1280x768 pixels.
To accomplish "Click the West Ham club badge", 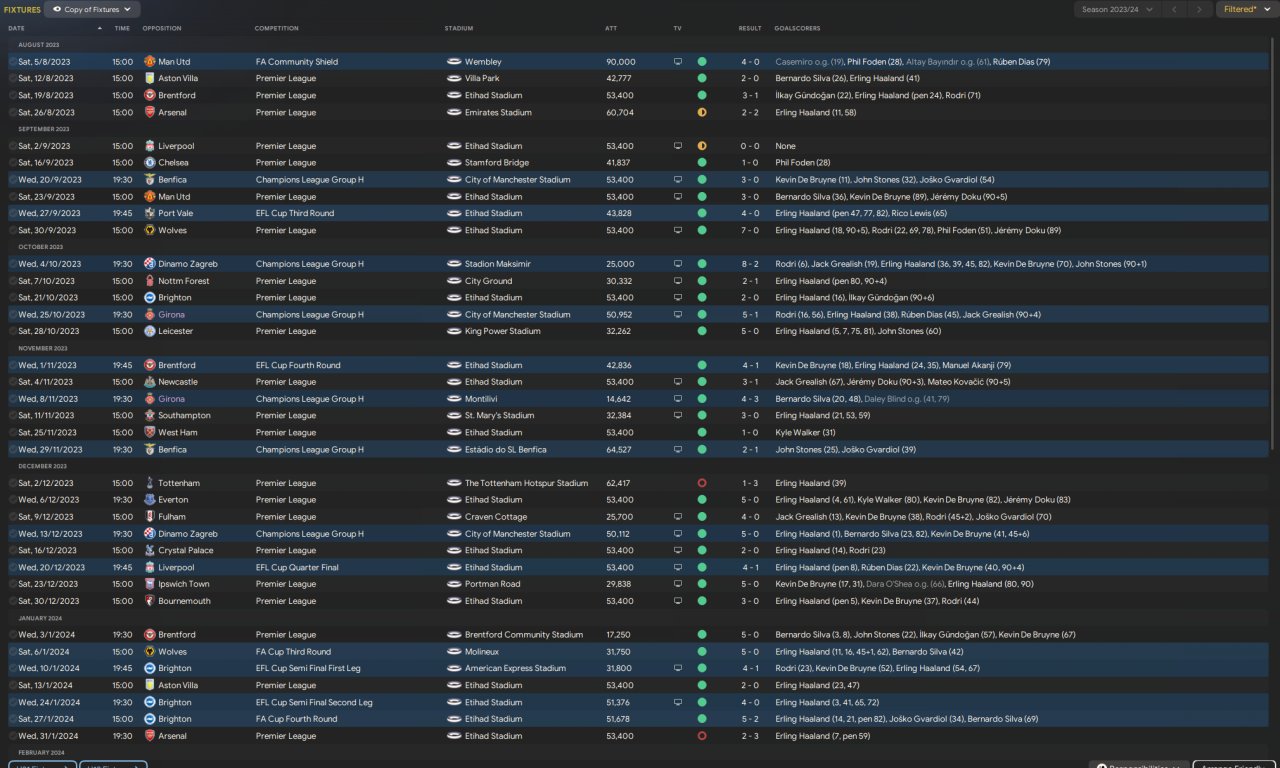I will tap(149, 432).
